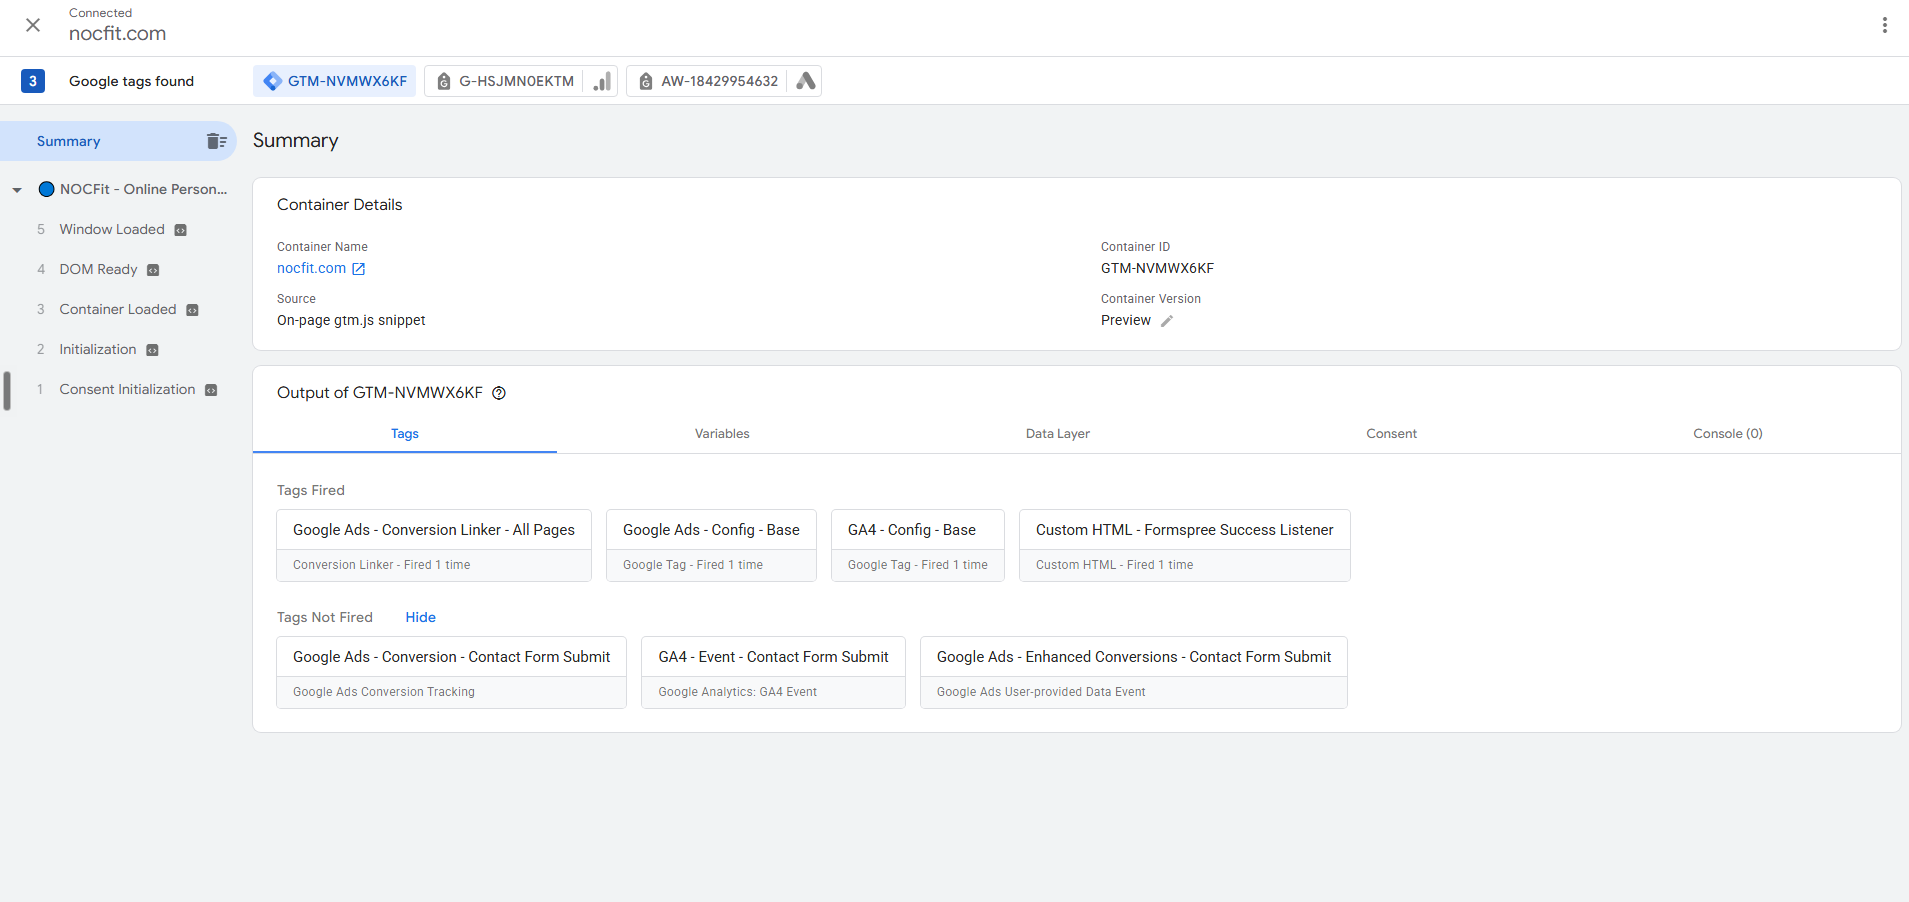Click the blue 3 tags found badge
This screenshot has width=1909, height=902.
[x=33, y=81]
